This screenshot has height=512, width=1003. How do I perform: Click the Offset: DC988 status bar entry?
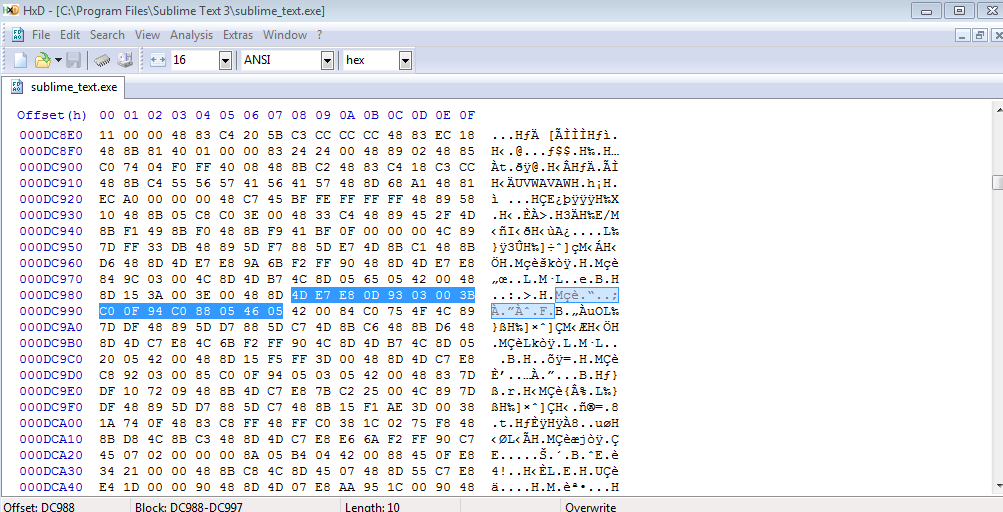[40, 507]
